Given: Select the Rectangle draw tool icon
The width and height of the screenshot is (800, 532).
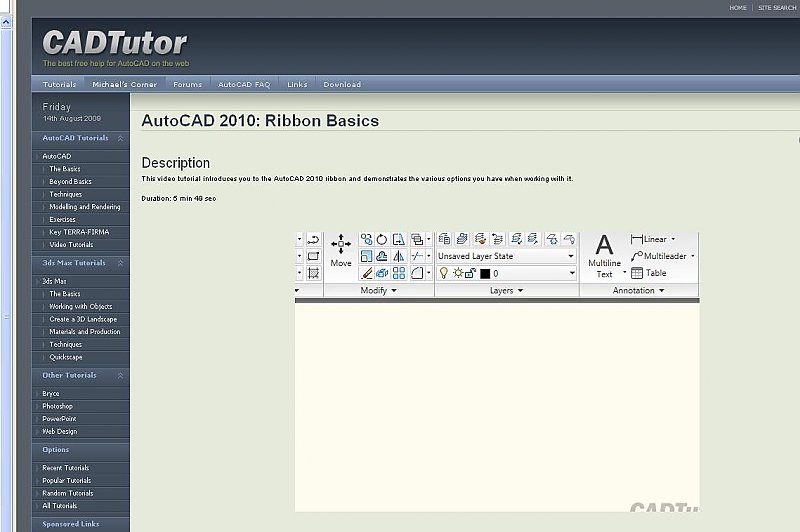Looking at the screenshot, I should point(313,256).
